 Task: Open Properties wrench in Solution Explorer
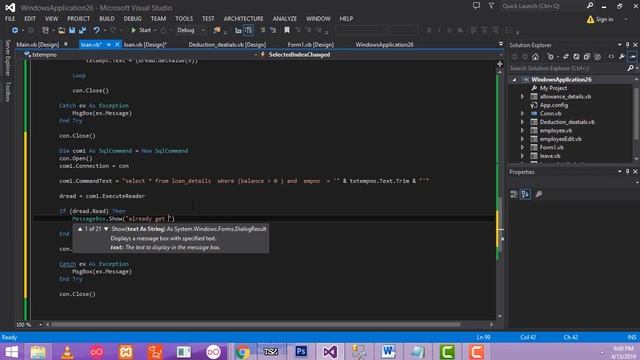pos(622,57)
